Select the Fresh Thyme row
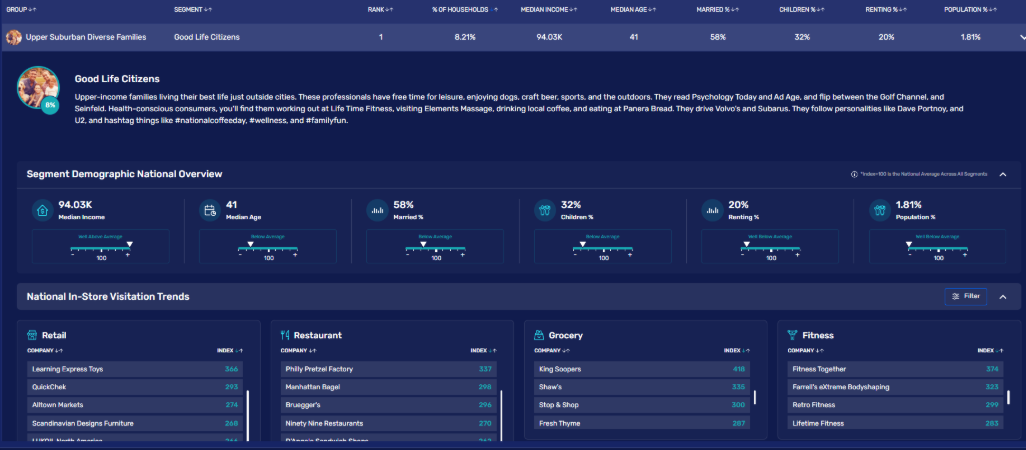 coord(642,423)
